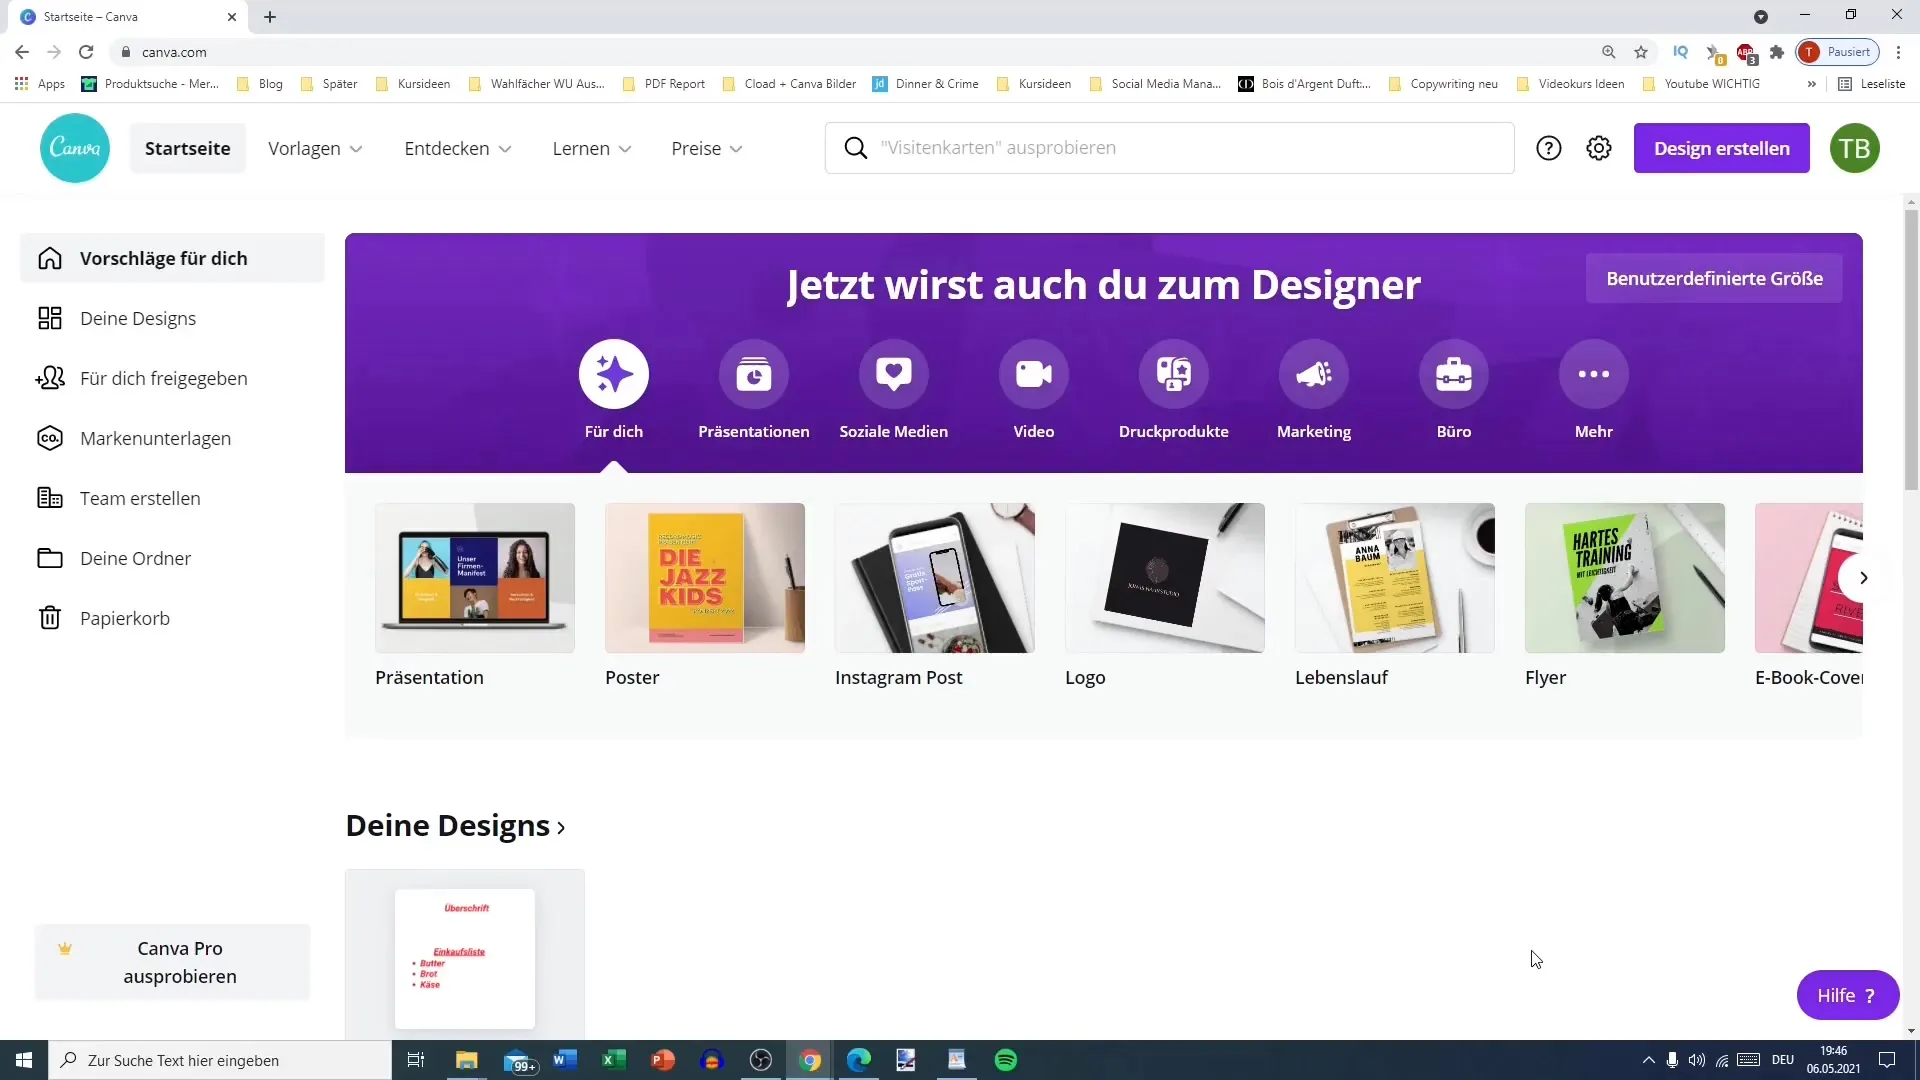
Task: Click the search magnifier icon
Action: coord(856,148)
